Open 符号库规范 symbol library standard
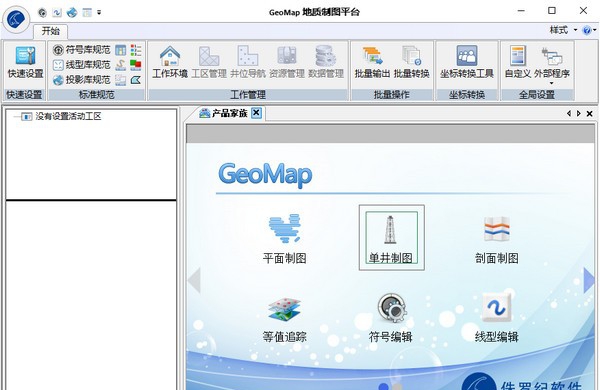Viewport: 600px width, 390px height. pos(82,49)
